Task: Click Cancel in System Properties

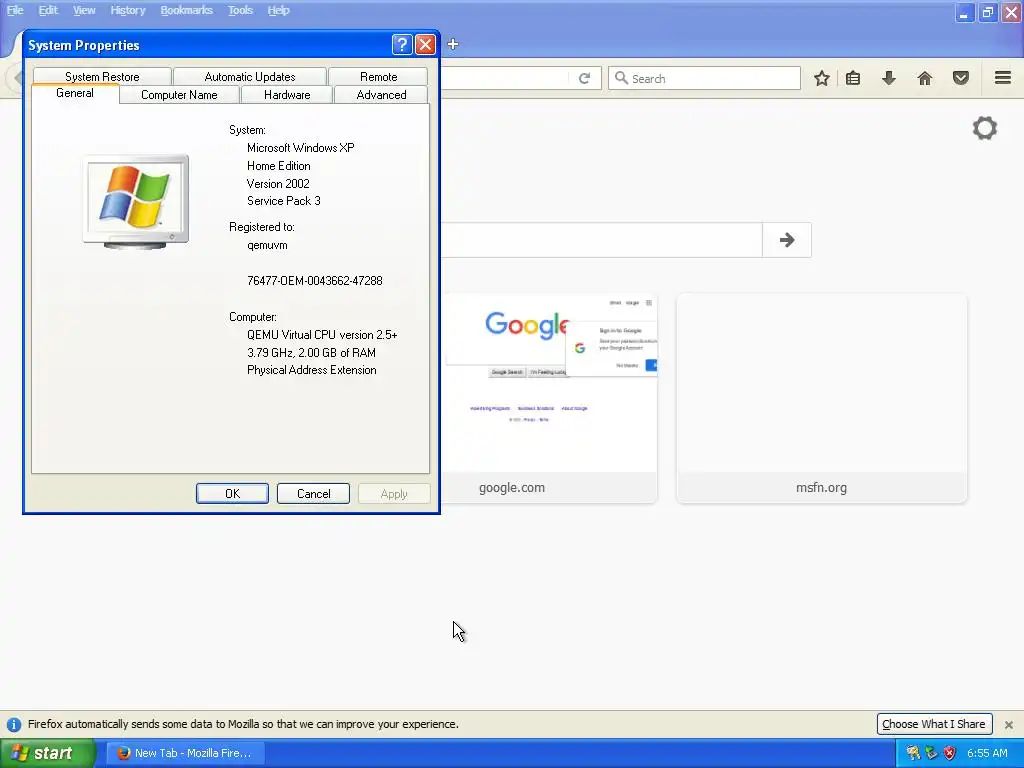Action: point(313,494)
